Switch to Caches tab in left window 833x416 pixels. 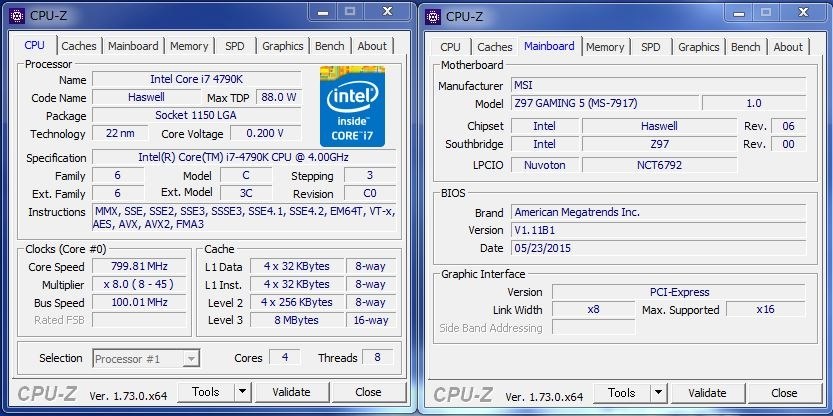tap(79, 46)
